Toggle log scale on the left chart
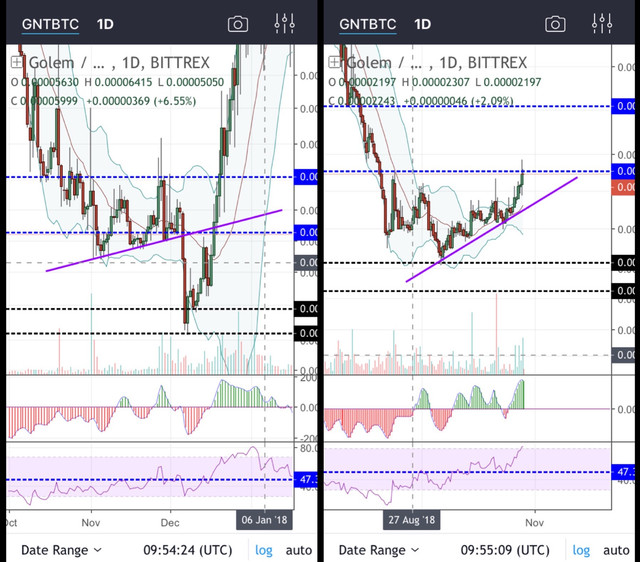Viewport: 640px width, 562px height. point(264,550)
